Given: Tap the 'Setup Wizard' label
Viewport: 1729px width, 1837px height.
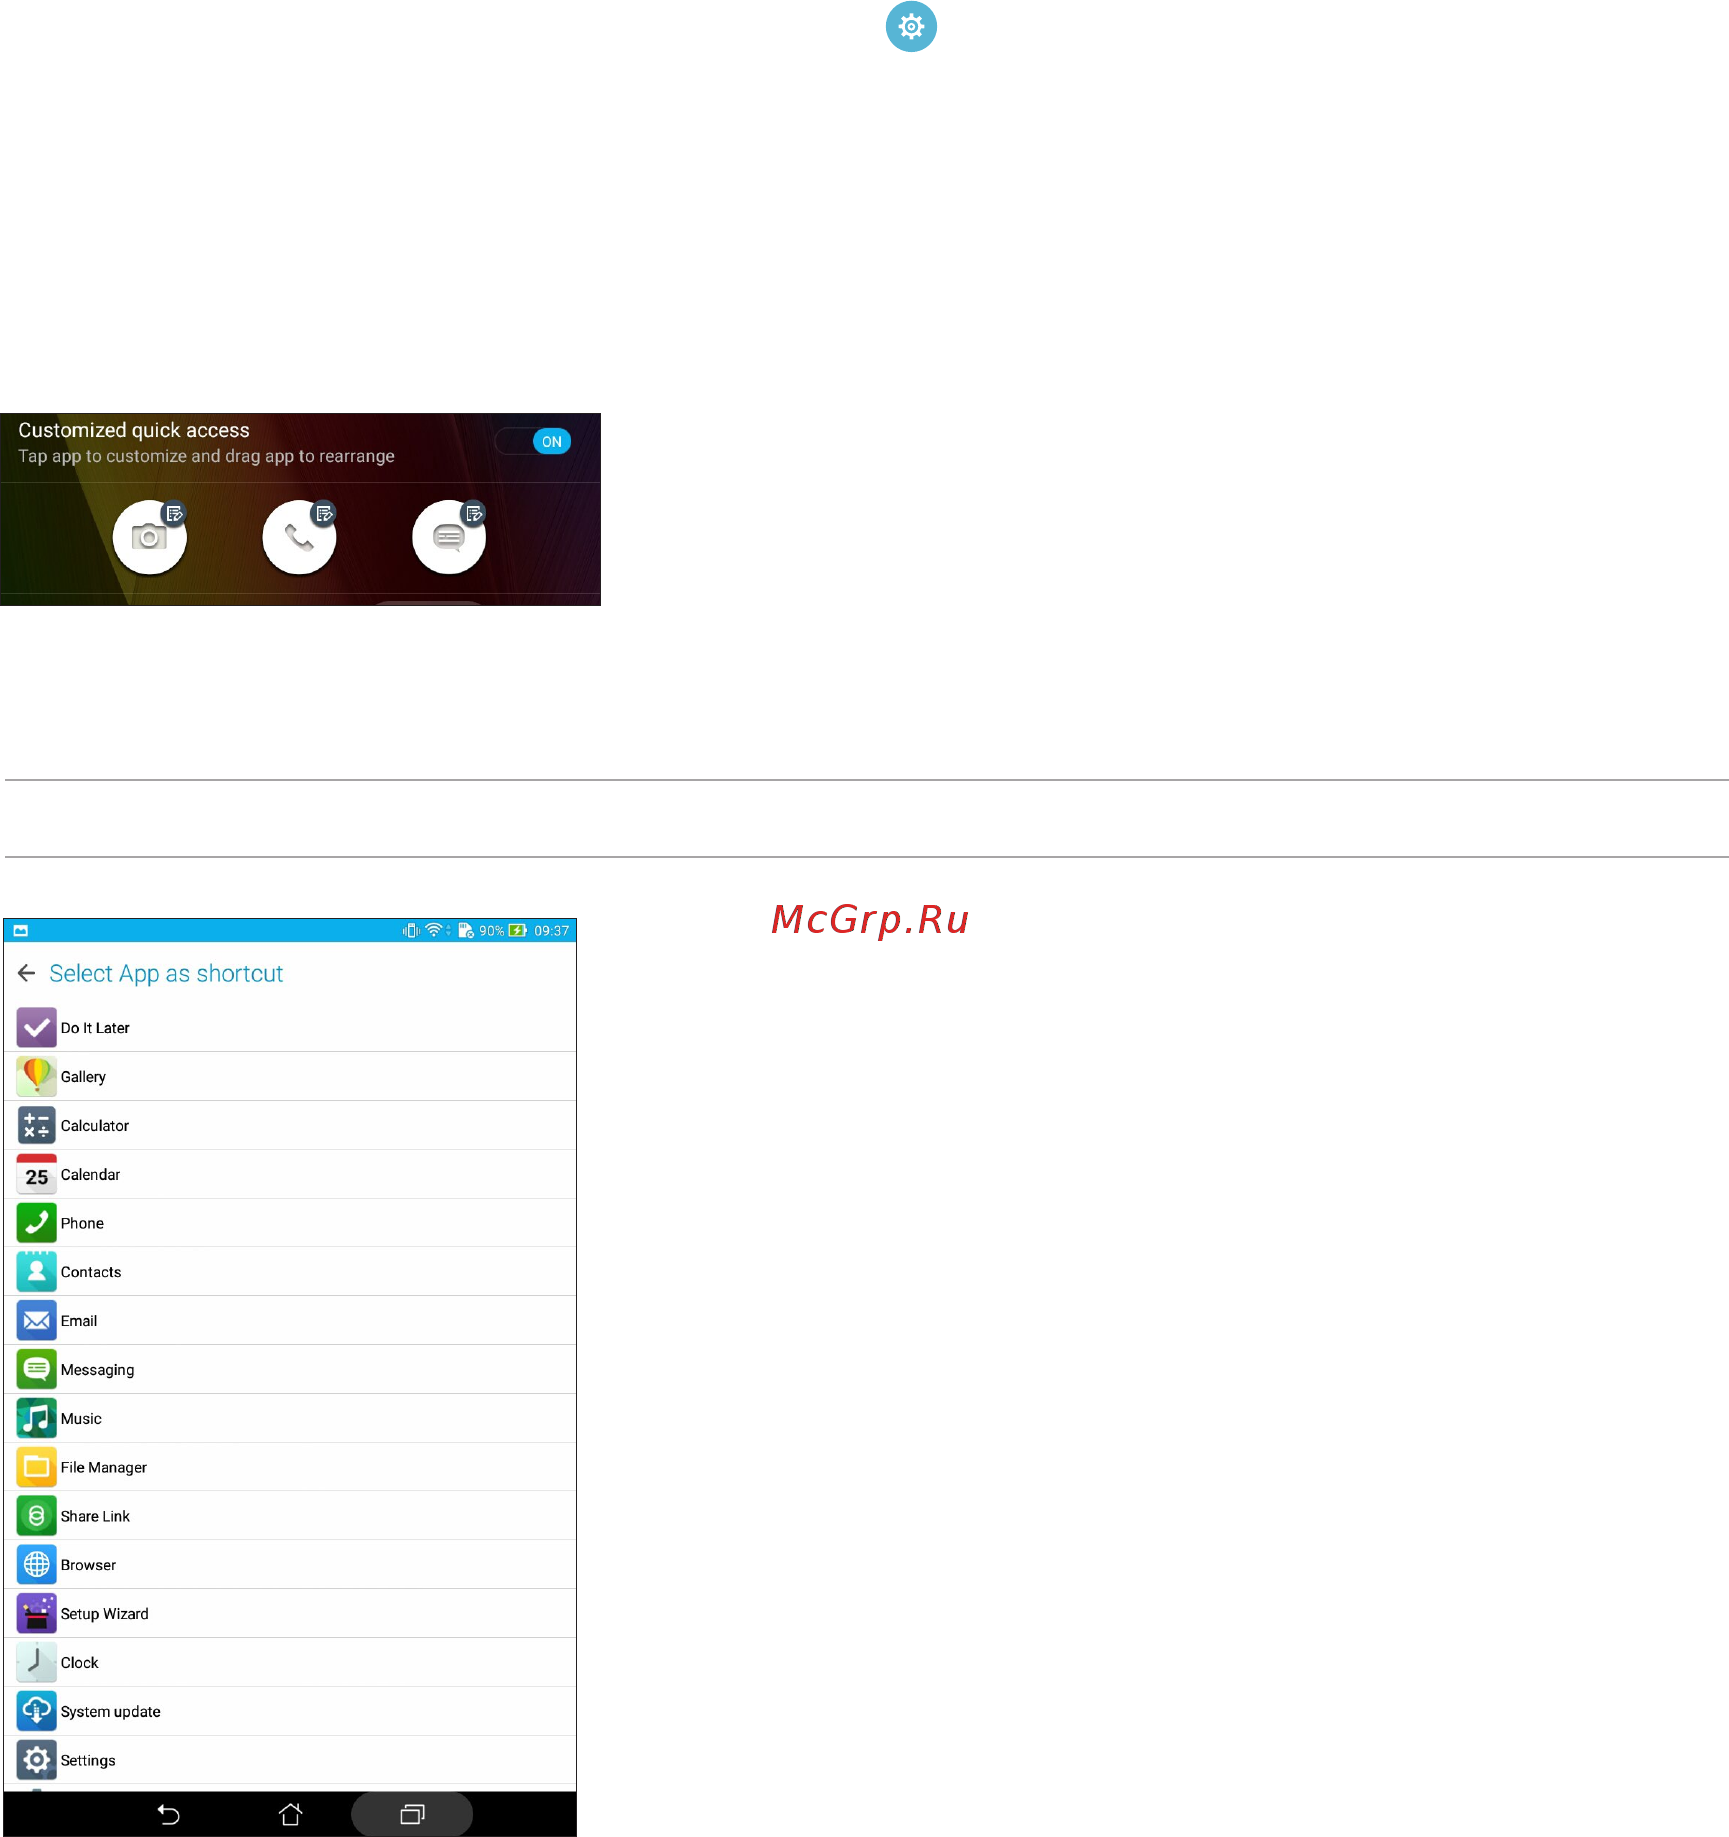Looking at the screenshot, I should pyautogui.click(x=105, y=1614).
